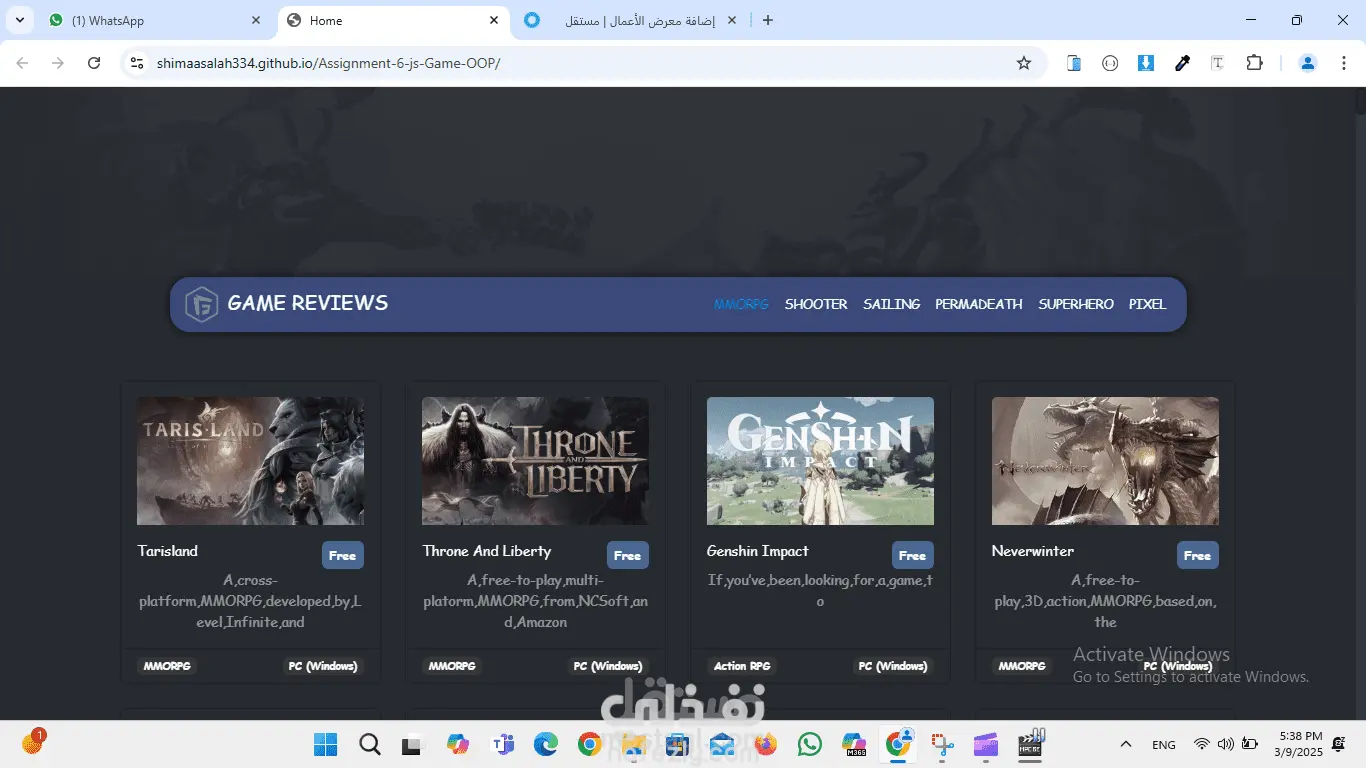Open the Snipping Tool in the taskbar
The width and height of the screenshot is (1366, 768).
942,744
